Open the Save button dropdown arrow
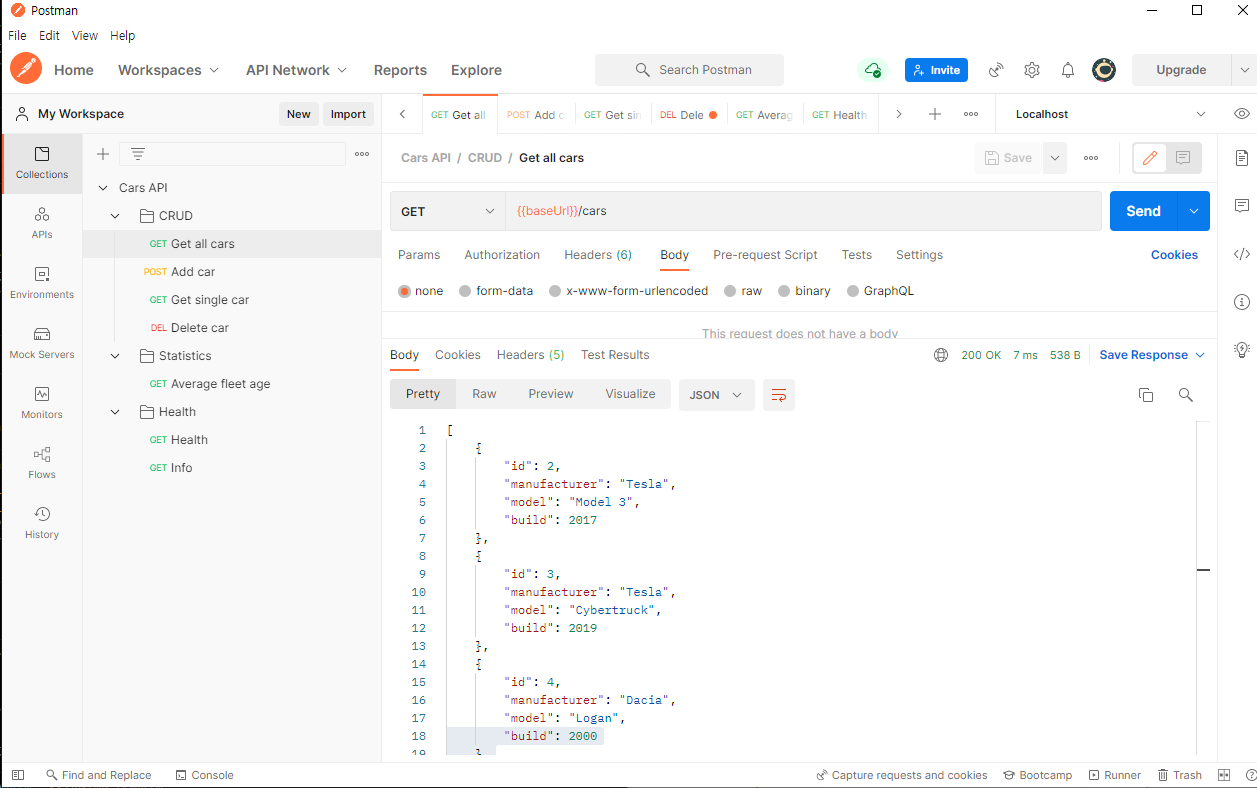The height and width of the screenshot is (788, 1257). 1054,158
